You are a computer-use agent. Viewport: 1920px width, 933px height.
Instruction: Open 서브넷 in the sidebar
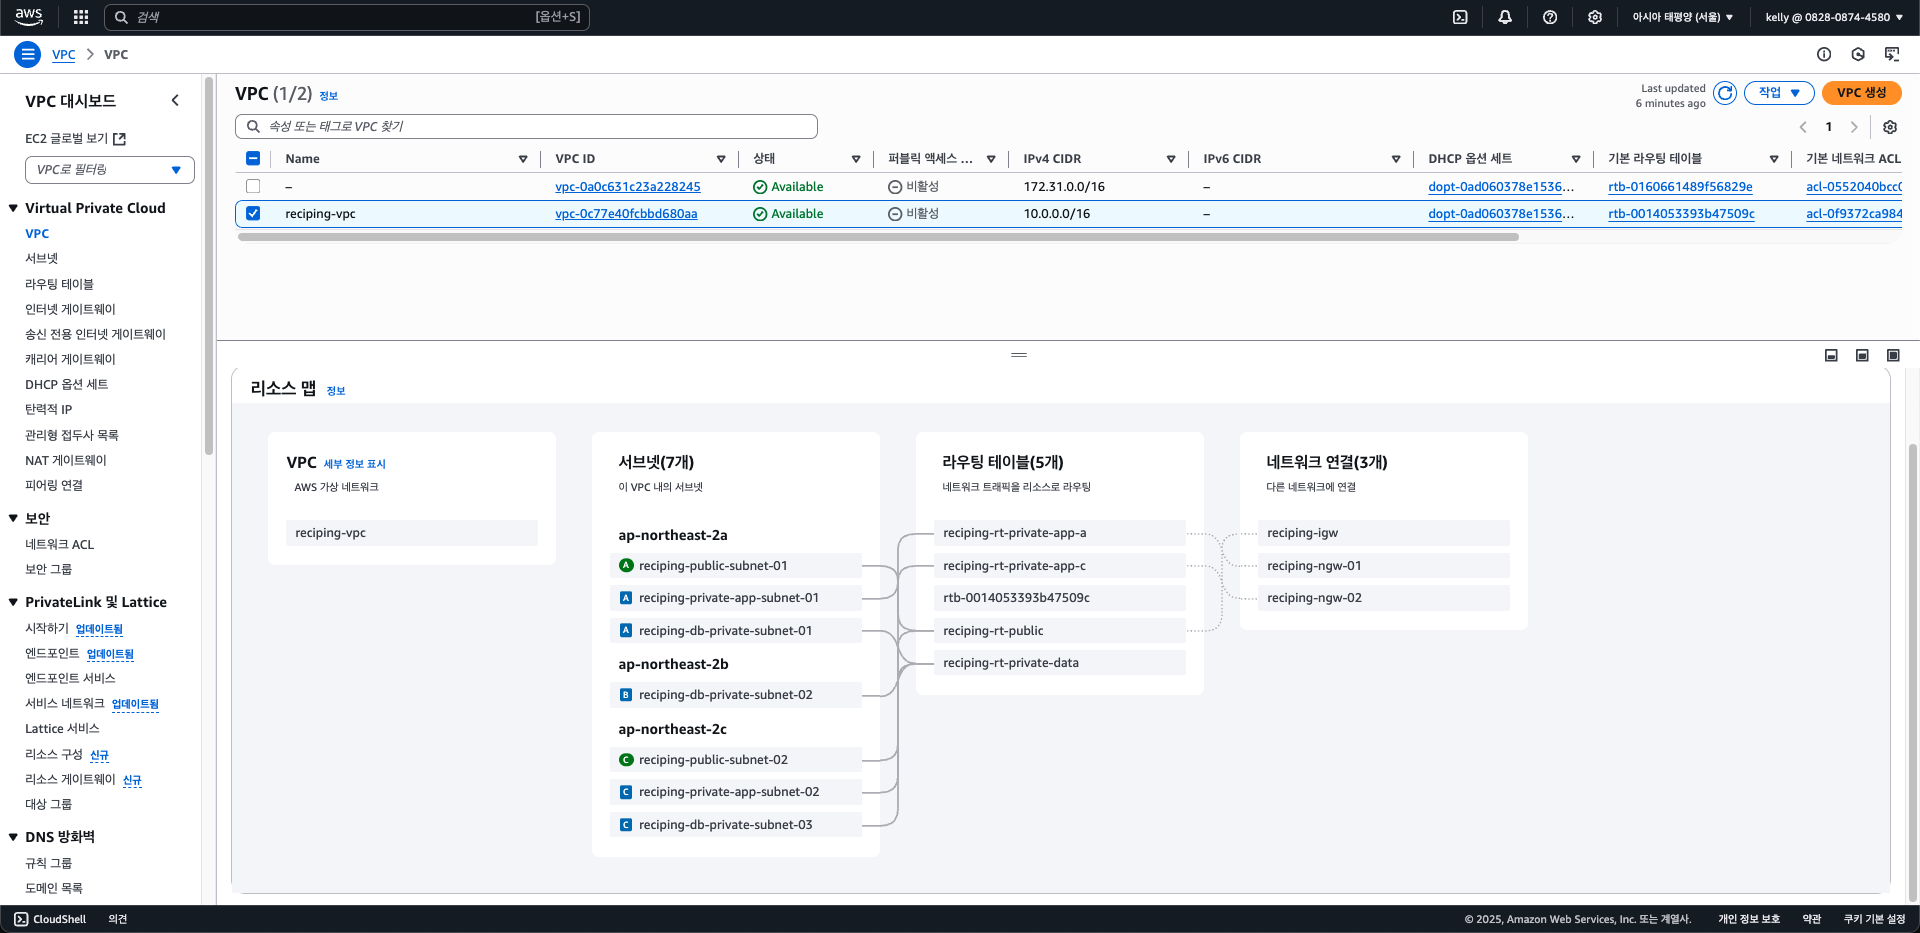[x=42, y=258]
